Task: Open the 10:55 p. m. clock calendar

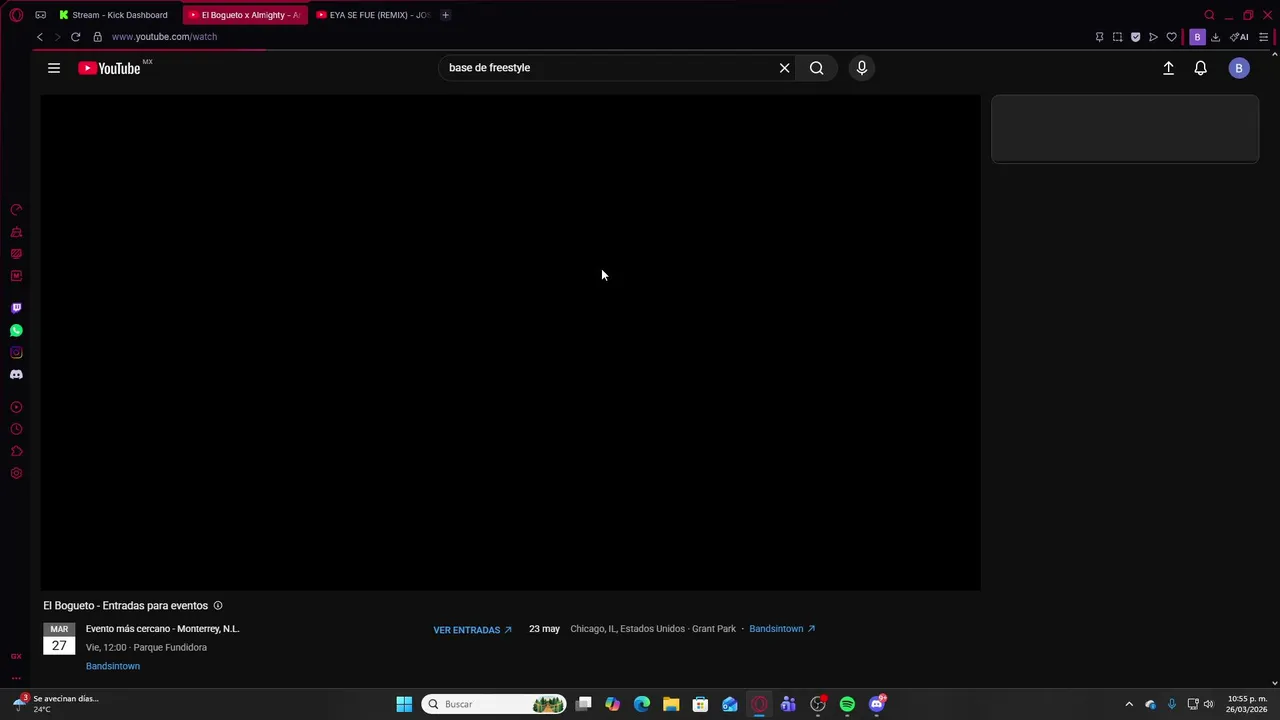Action: point(1247,704)
